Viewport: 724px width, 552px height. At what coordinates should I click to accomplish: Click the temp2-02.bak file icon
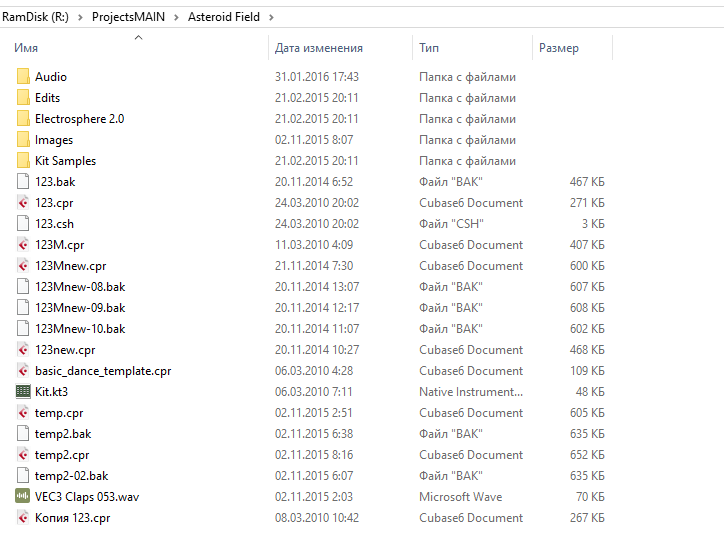coord(23,476)
